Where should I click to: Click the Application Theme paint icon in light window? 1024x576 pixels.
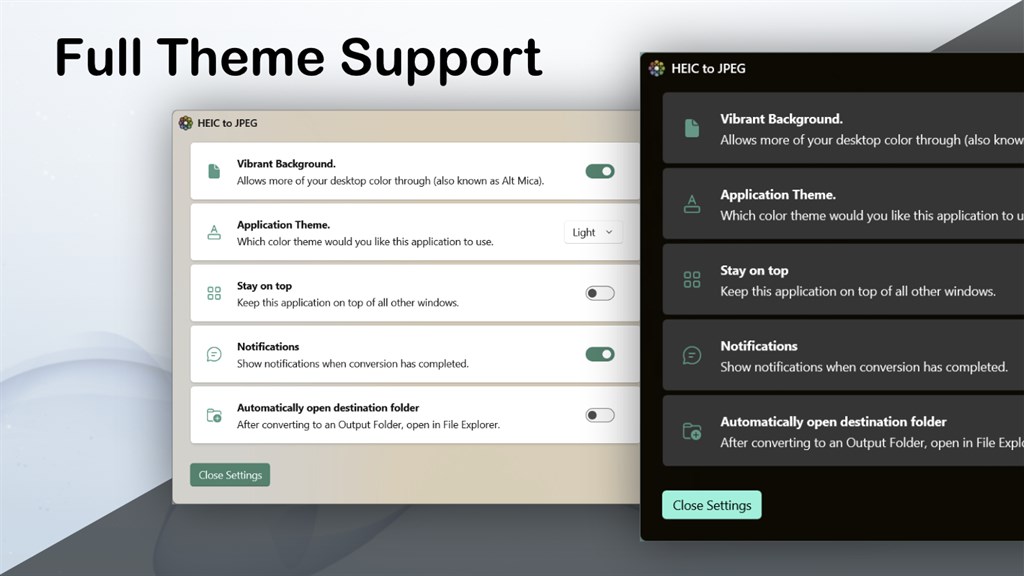214,232
